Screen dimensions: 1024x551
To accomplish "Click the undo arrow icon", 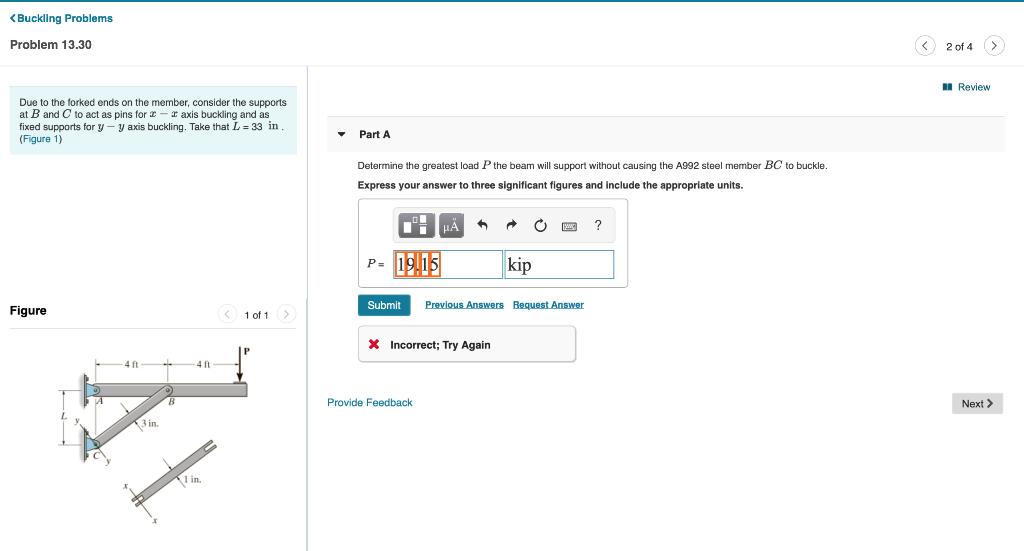I will [x=482, y=225].
